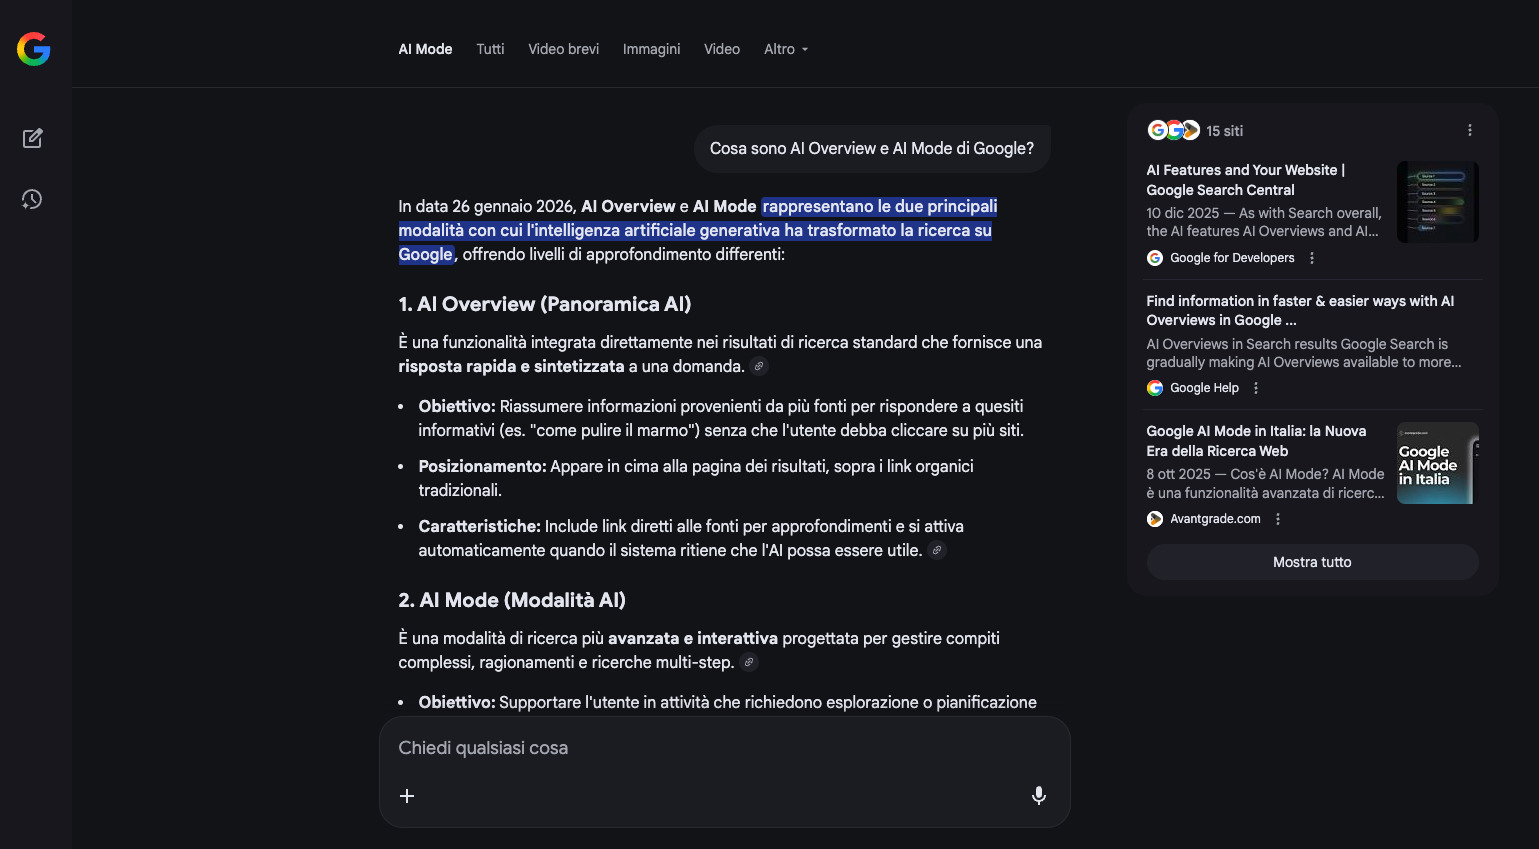The height and width of the screenshot is (849, 1539).
Task: Activate voice input with the microphone icon
Action: (1038, 796)
